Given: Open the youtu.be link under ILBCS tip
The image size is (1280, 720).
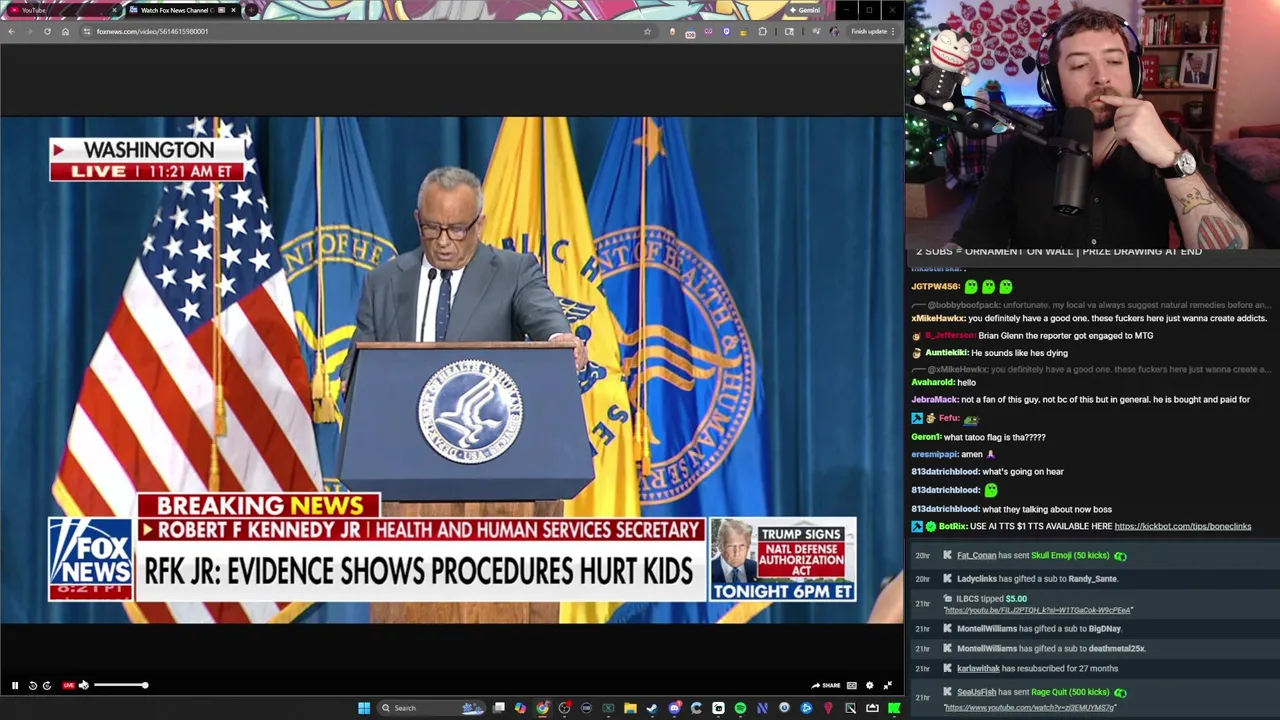Looking at the screenshot, I should coord(1038,610).
